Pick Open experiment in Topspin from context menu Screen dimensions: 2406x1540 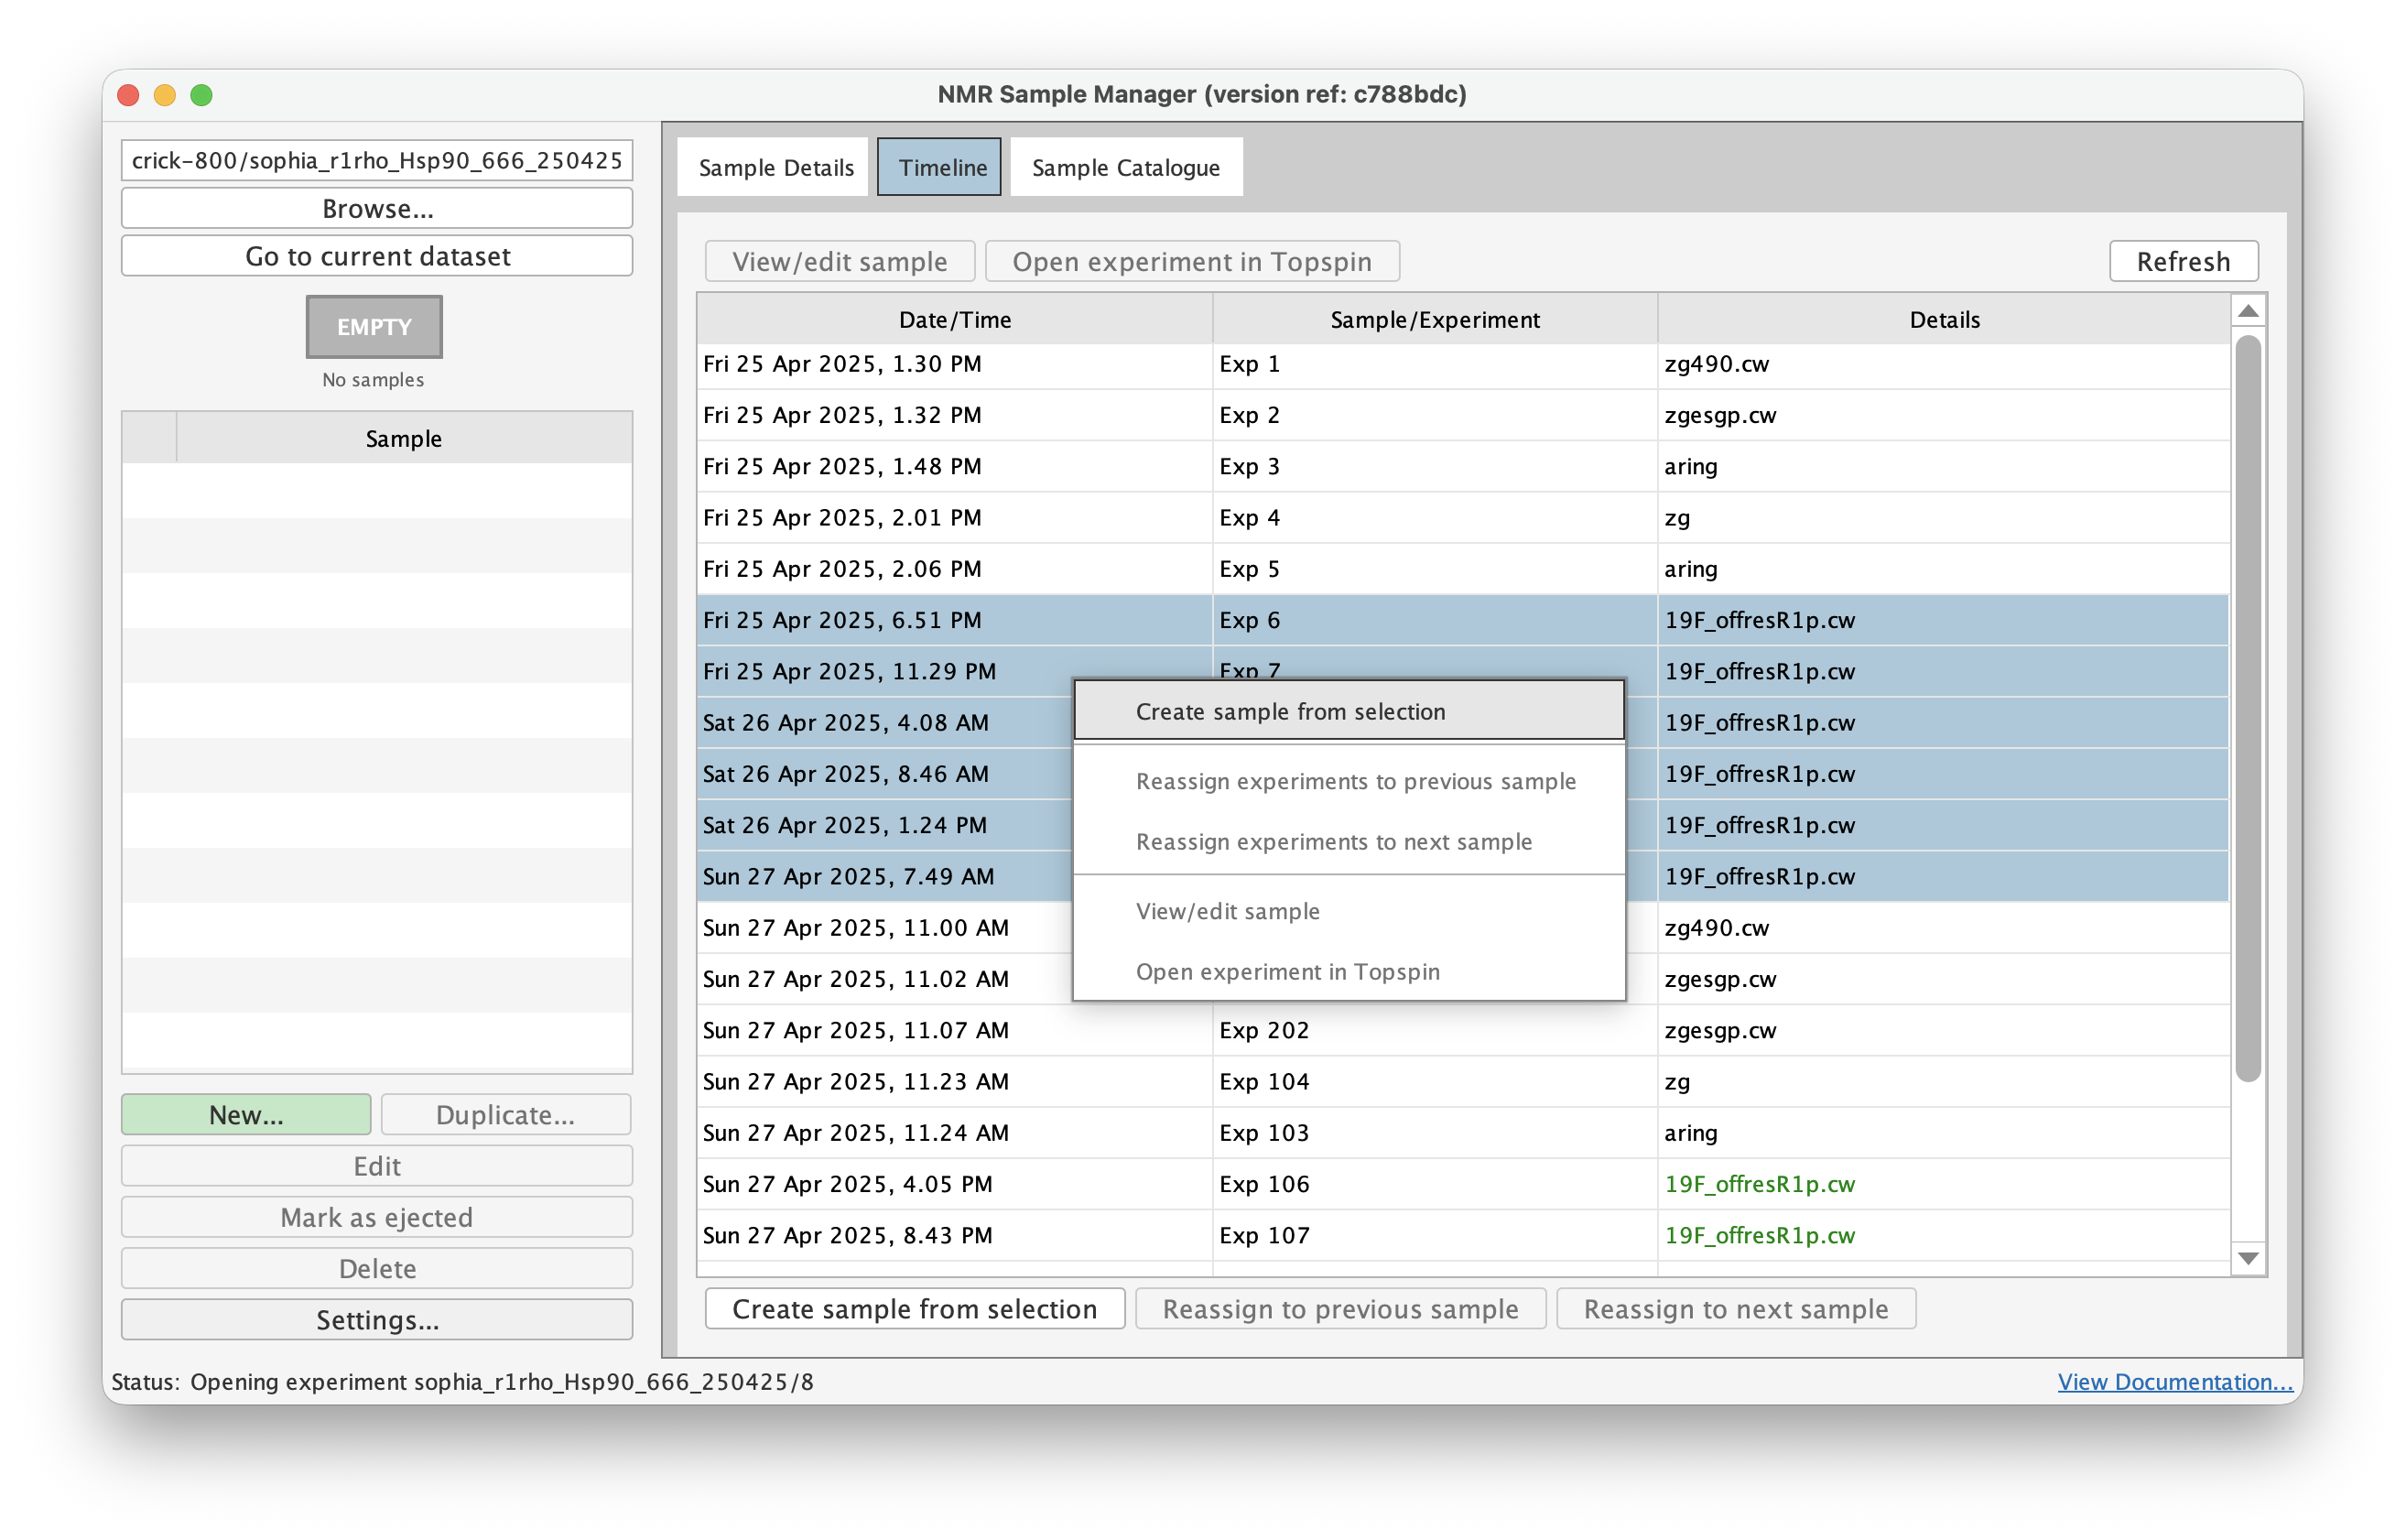[1288, 970]
